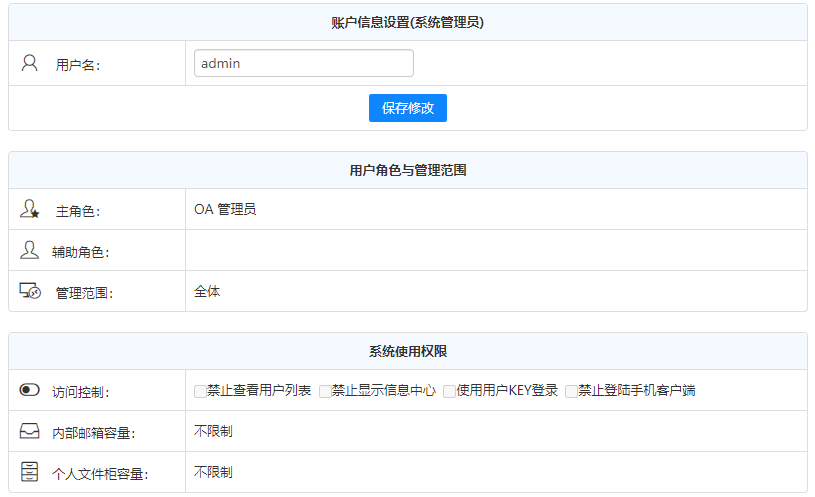Click the 不限制 value for 内部邮箱容量

click(x=213, y=431)
